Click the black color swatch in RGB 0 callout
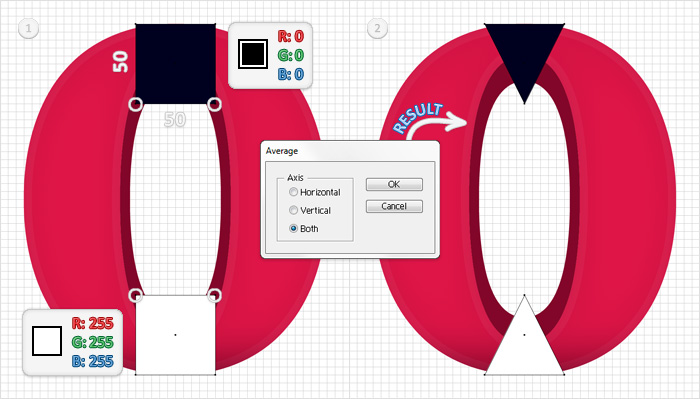Viewport: 700px width, 399px height. click(x=253, y=54)
